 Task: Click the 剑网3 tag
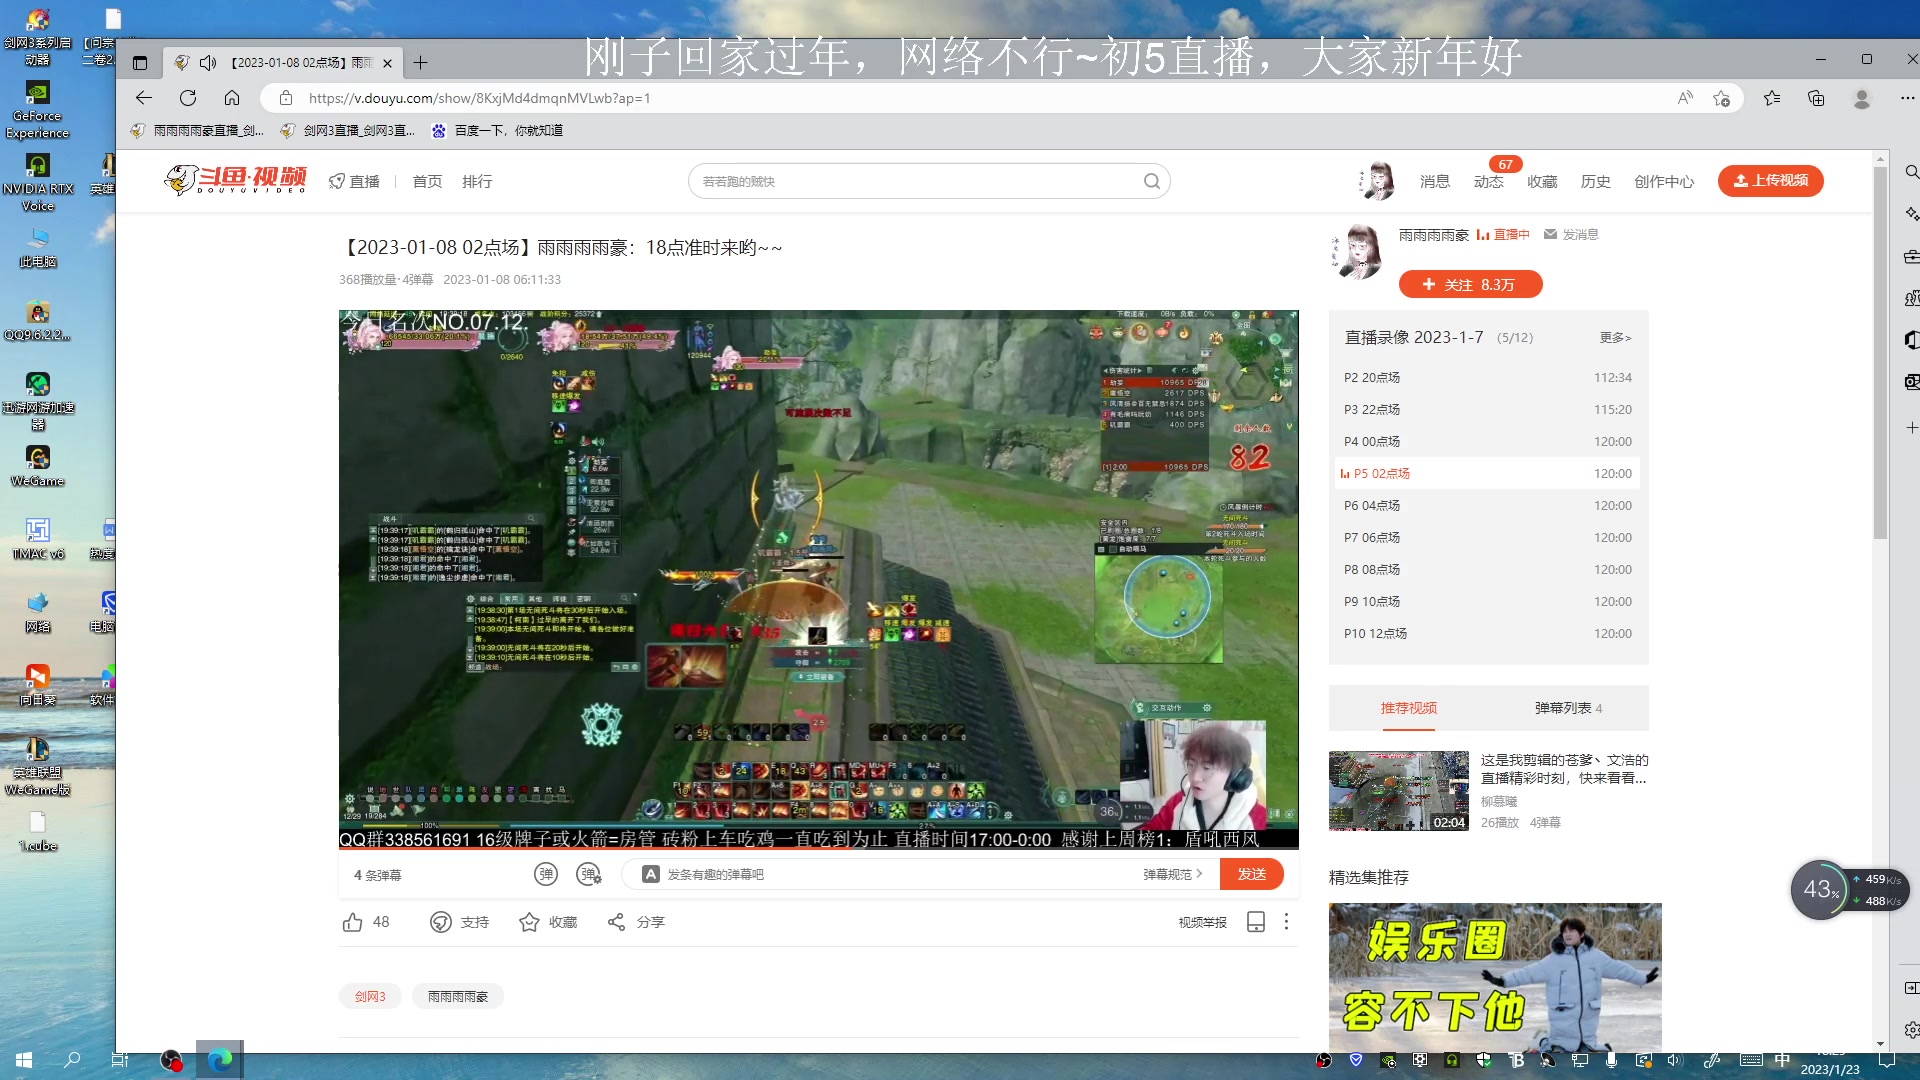coord(370,996)
